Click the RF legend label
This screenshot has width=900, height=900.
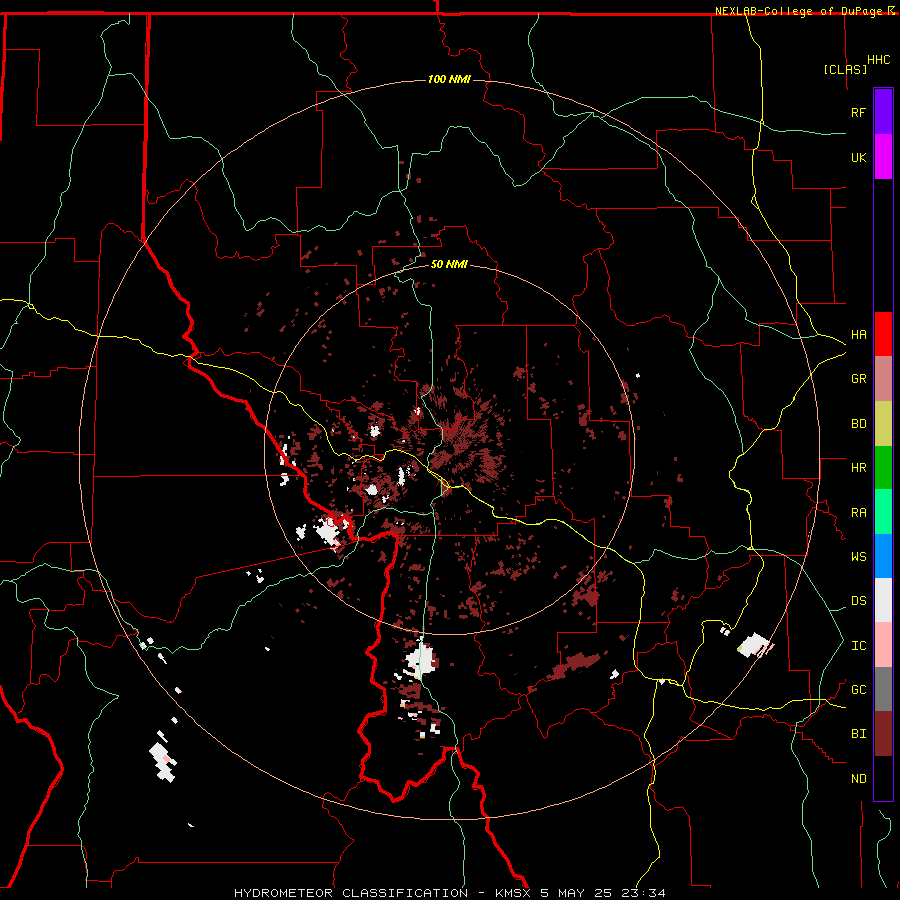(858, 113)
